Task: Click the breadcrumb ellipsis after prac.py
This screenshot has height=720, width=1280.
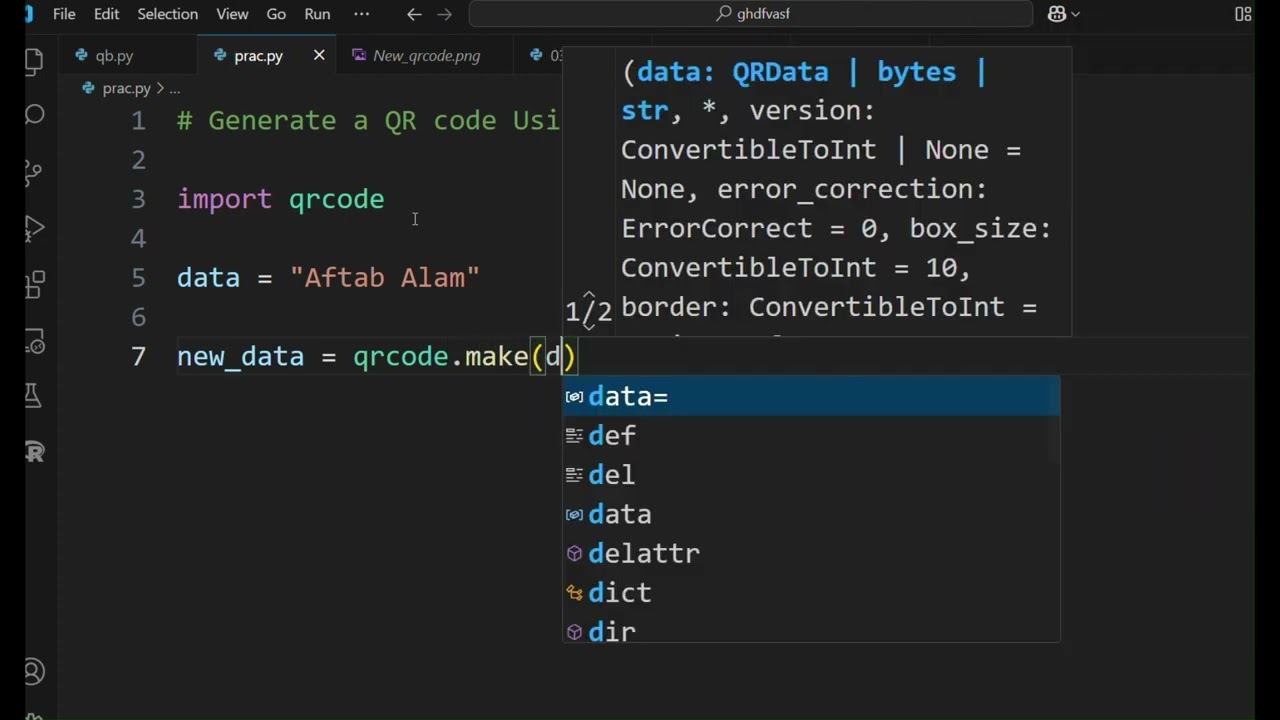Action: [174, 88]
